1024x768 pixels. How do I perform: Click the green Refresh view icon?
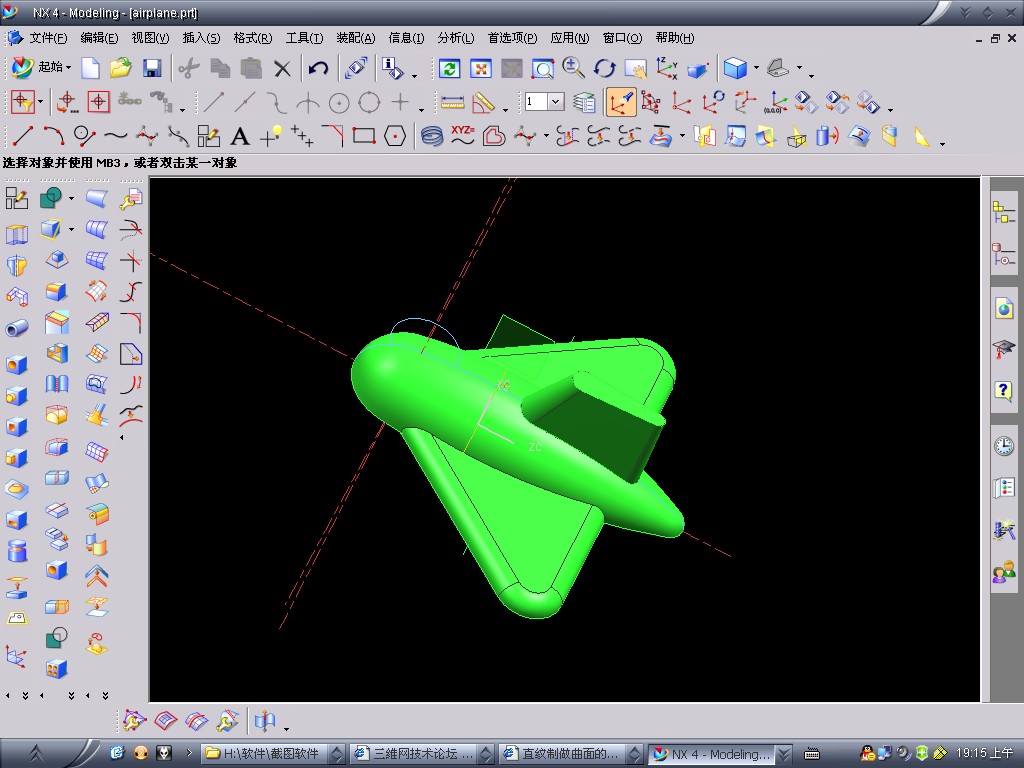[449, 68]
